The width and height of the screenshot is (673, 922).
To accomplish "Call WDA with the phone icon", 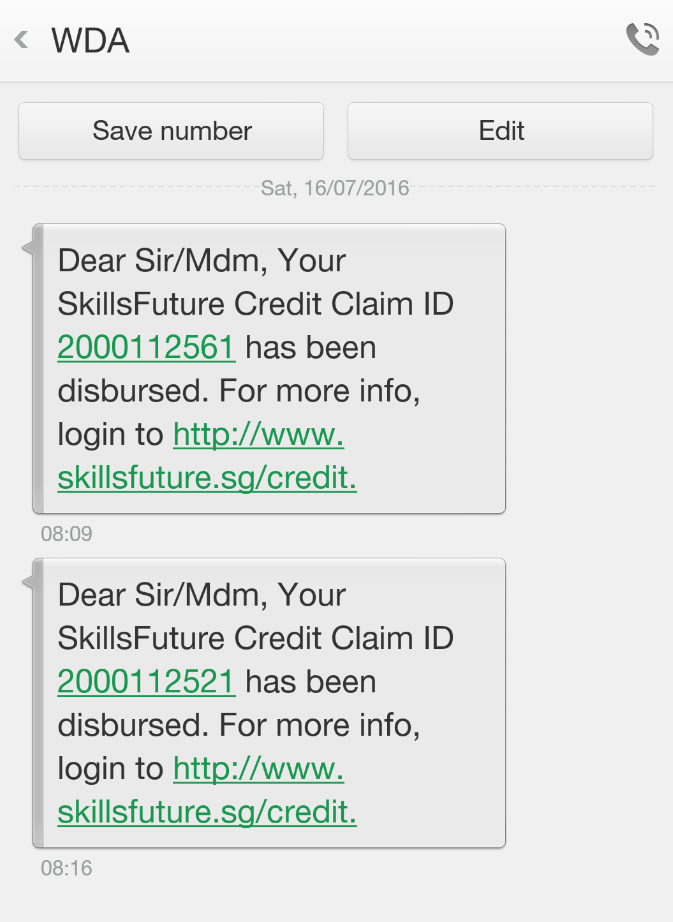I will click(x=642, y=40).
